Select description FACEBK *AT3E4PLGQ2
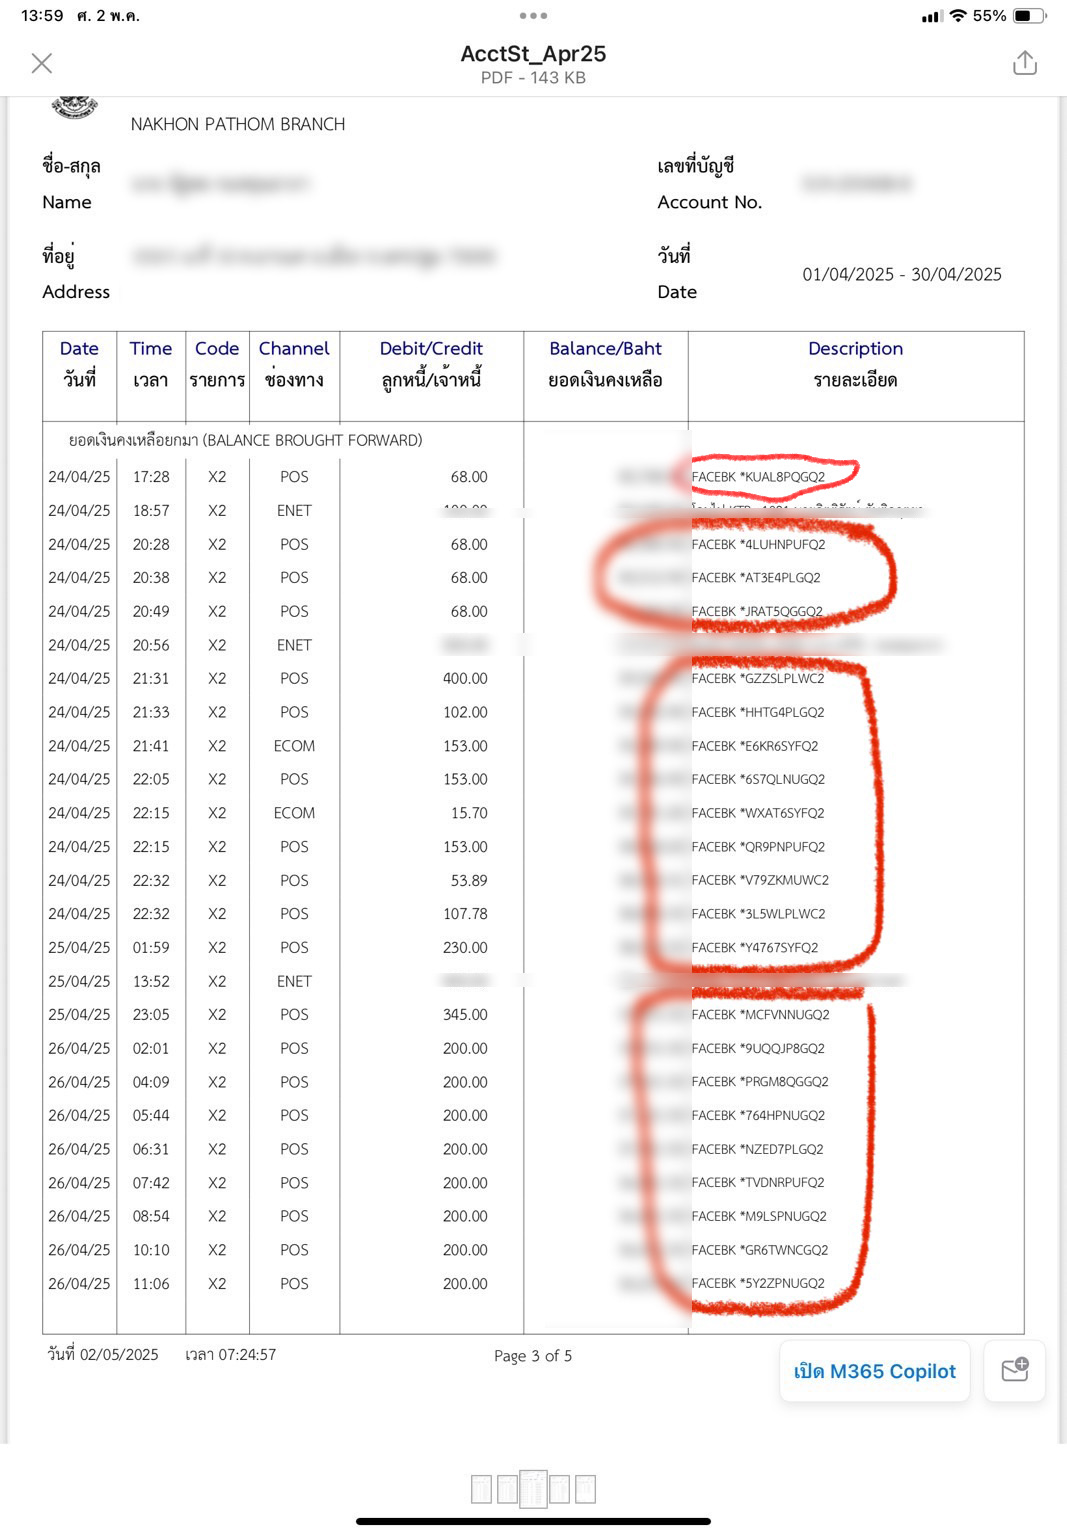The image size is (1067, 1535). 756,578
